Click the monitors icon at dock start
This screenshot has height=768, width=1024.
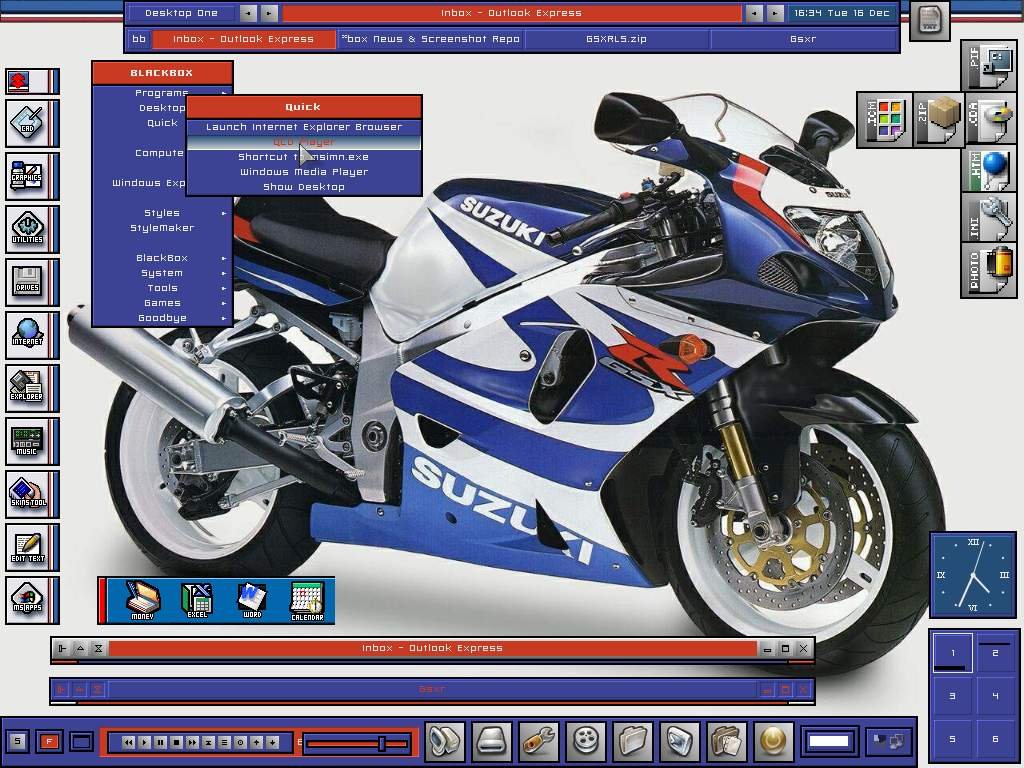pyautogui.click(x=445, y=741)
